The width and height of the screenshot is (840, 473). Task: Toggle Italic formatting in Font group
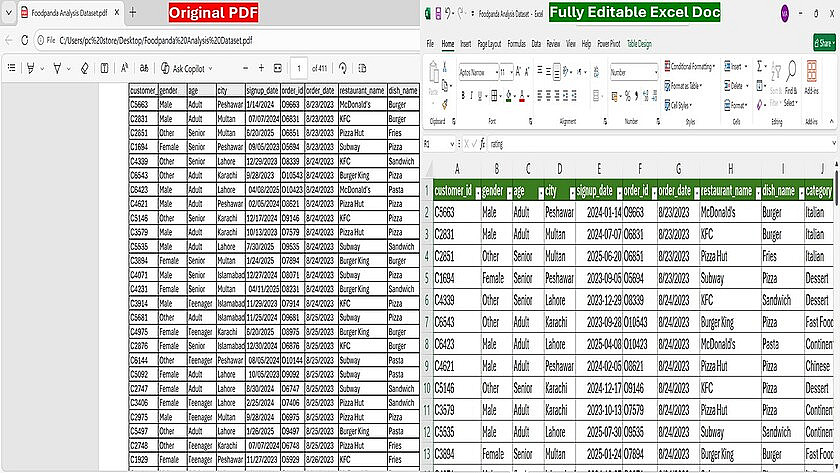click(x=471, y=95)
